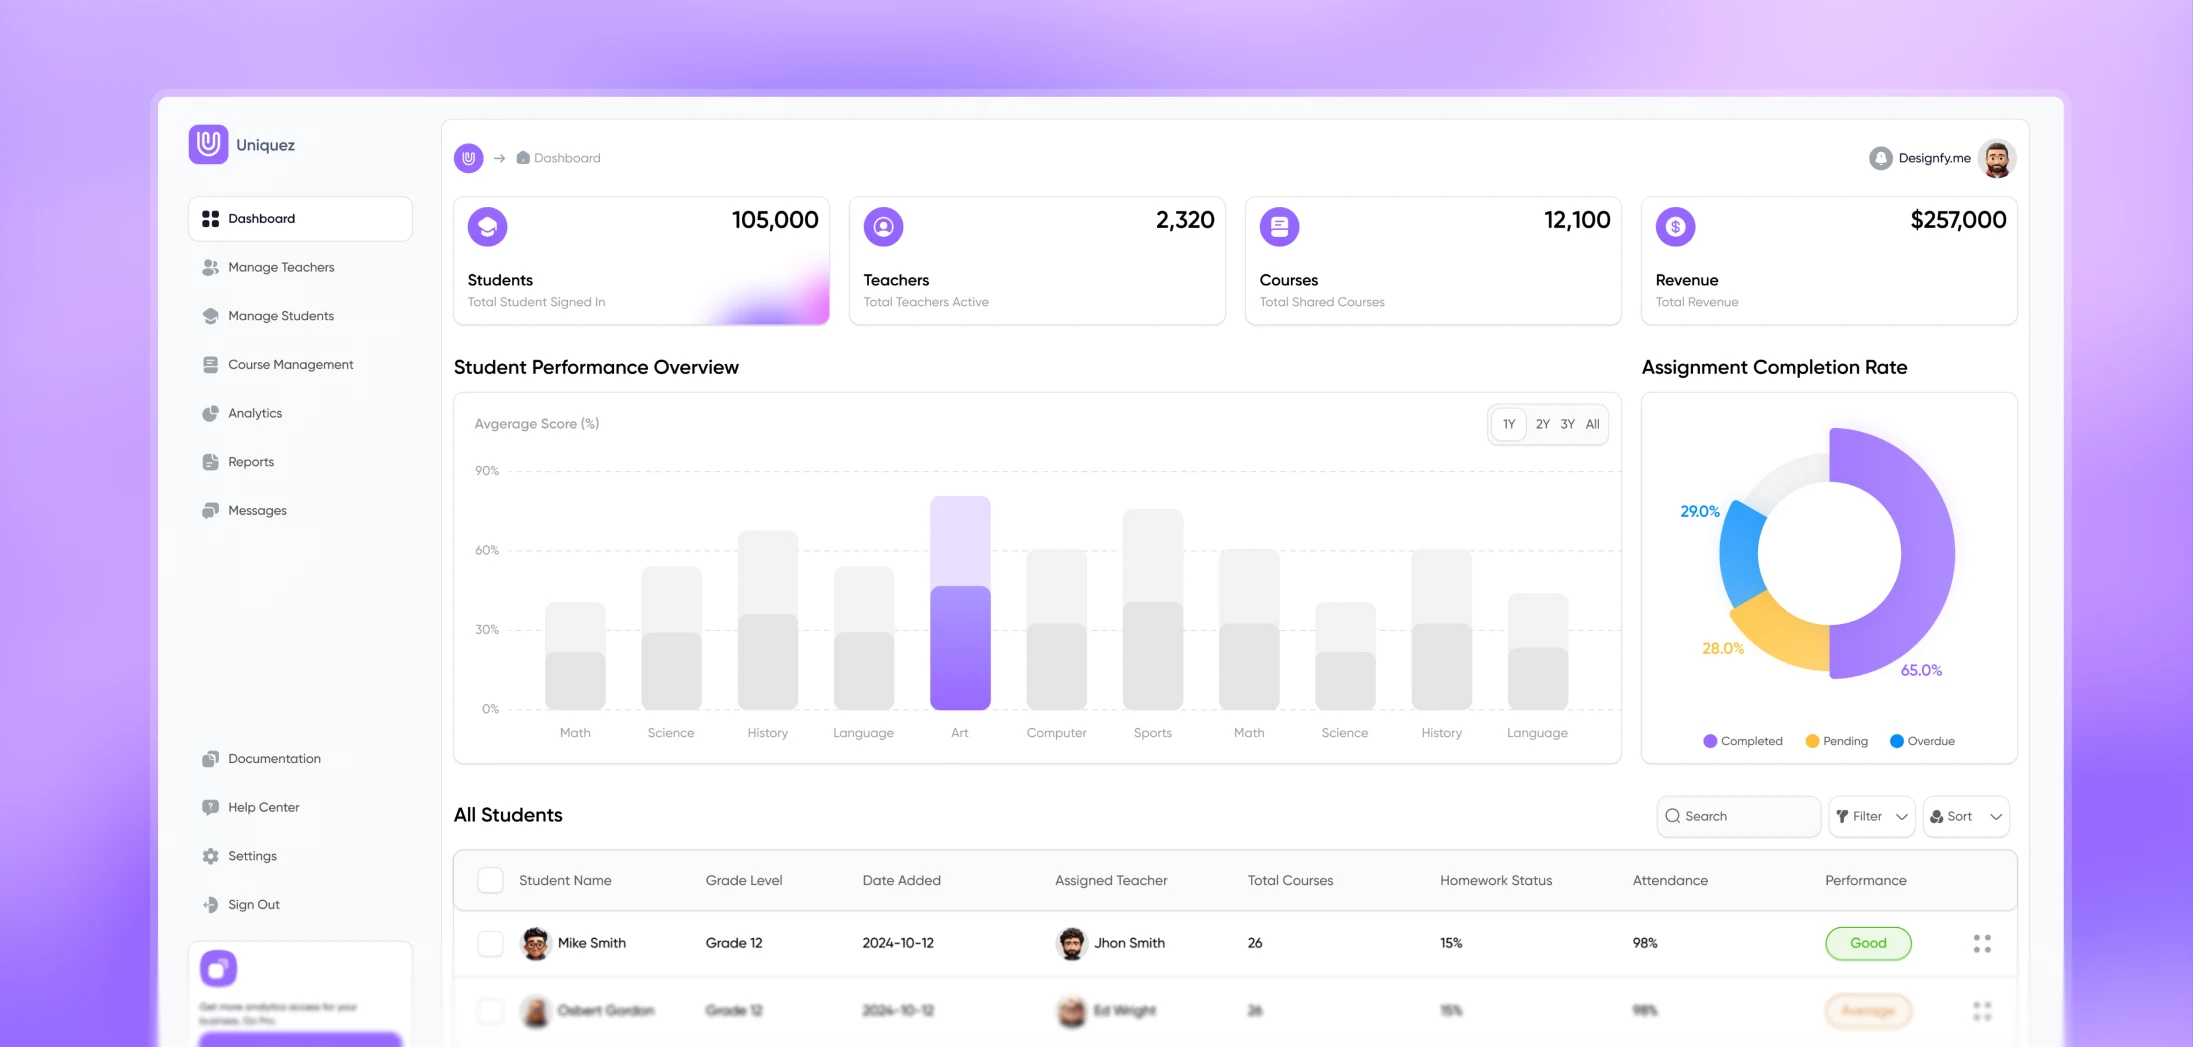
Task: Click the Manage Teachers people icon
Action: click(210, 267)
